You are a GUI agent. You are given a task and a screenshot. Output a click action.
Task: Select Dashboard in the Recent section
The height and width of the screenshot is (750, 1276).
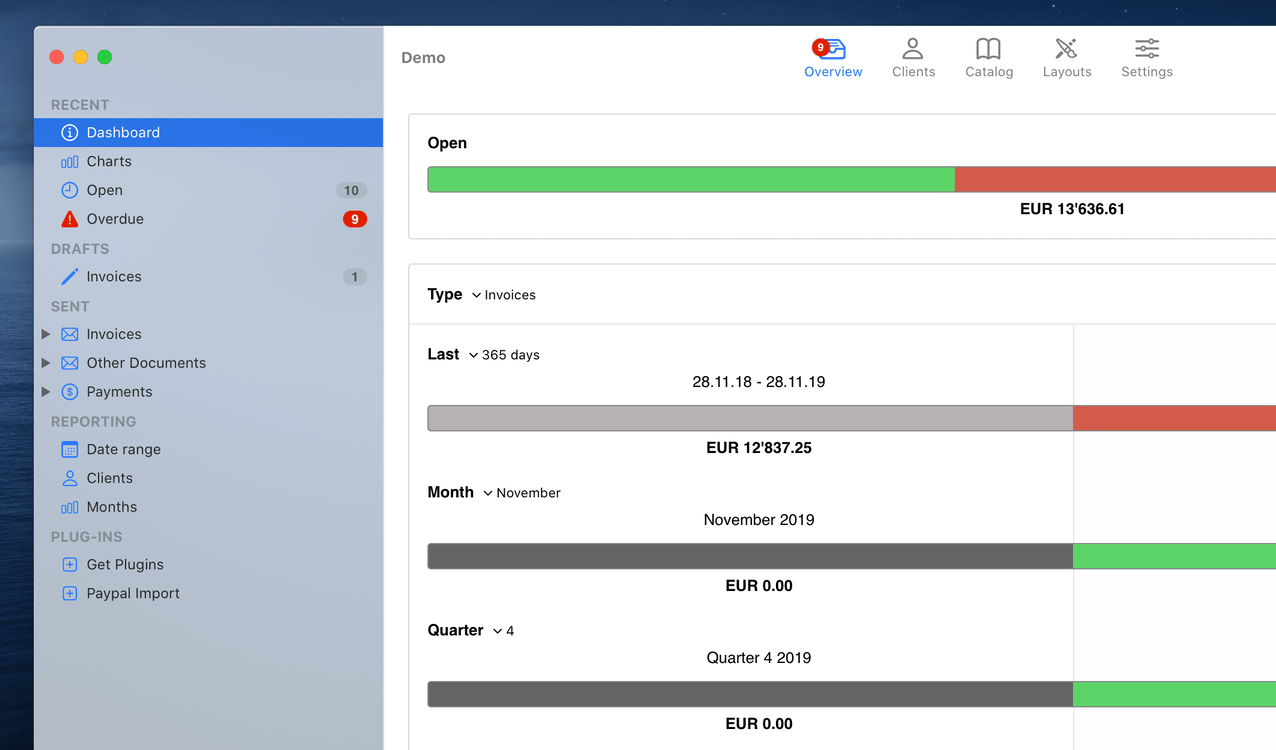[x=122, y=132]
